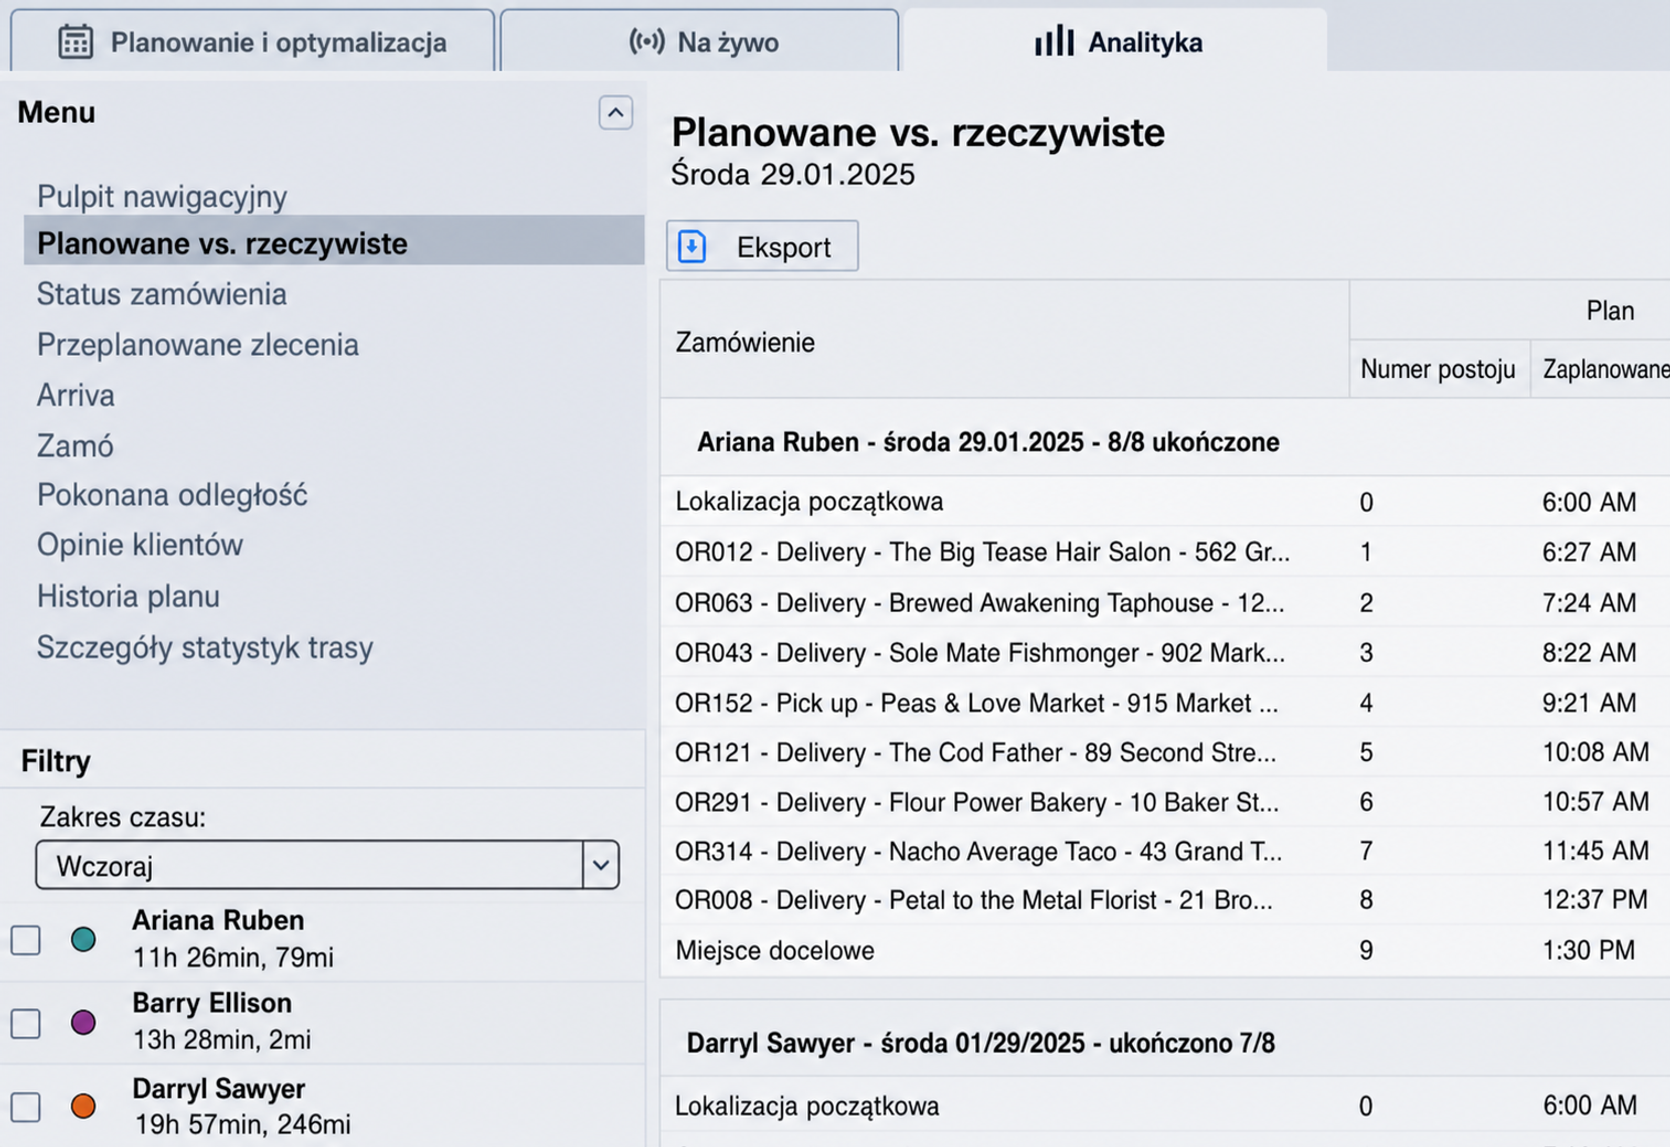This screenshot has width=1670, height=1147.
Task: Select the OR121 The Cod Father row
Action: [x=1165, y=752]
